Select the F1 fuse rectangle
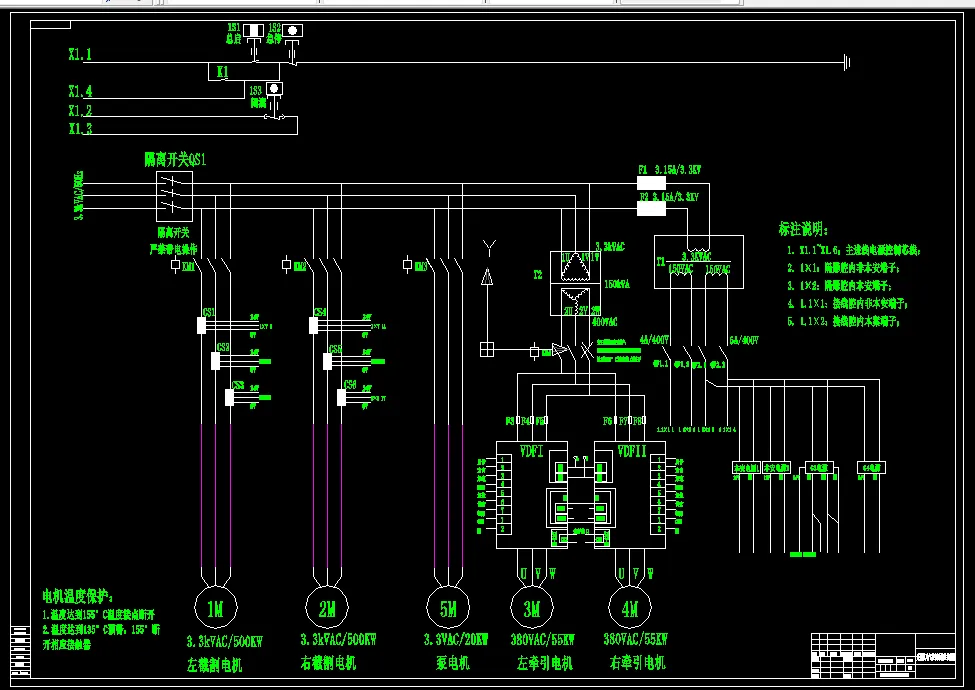 click(651, 183)
